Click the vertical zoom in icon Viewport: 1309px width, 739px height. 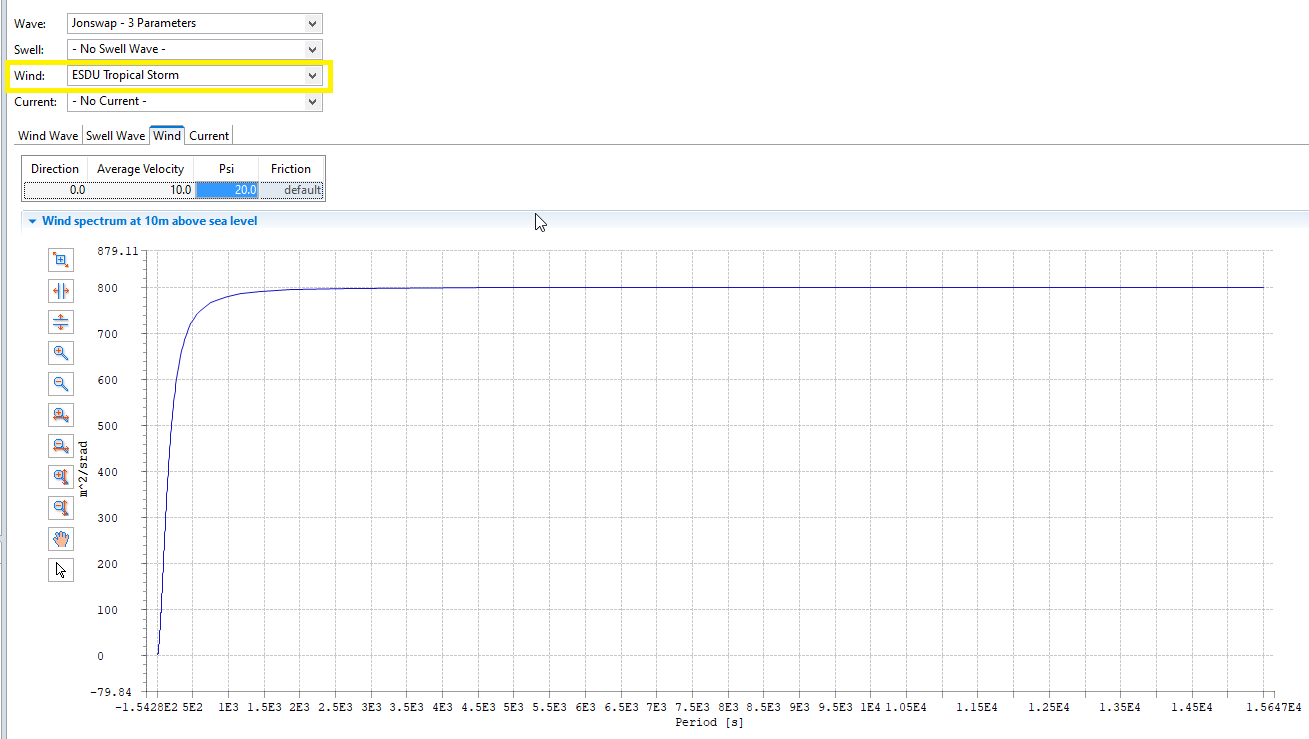point(61,477)
